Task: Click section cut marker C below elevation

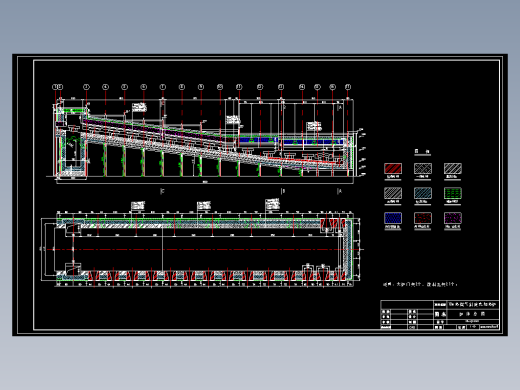Action: click(x=162, y=191)
